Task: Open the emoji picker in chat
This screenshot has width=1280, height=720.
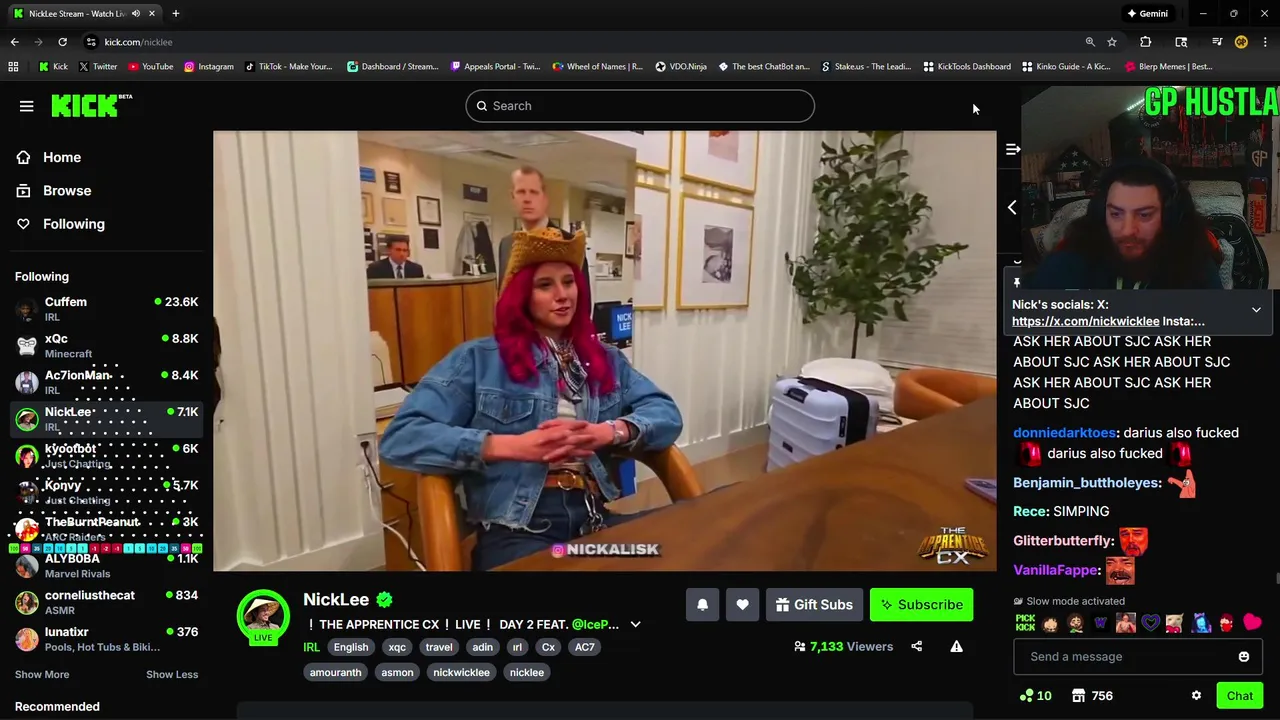Action: click(x=1244, y=657)
